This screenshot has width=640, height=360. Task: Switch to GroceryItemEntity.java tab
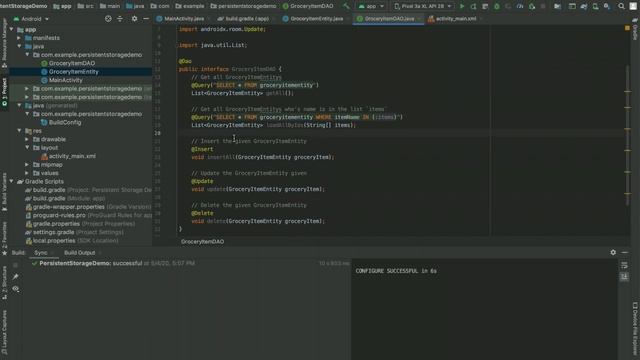[316, 19]
